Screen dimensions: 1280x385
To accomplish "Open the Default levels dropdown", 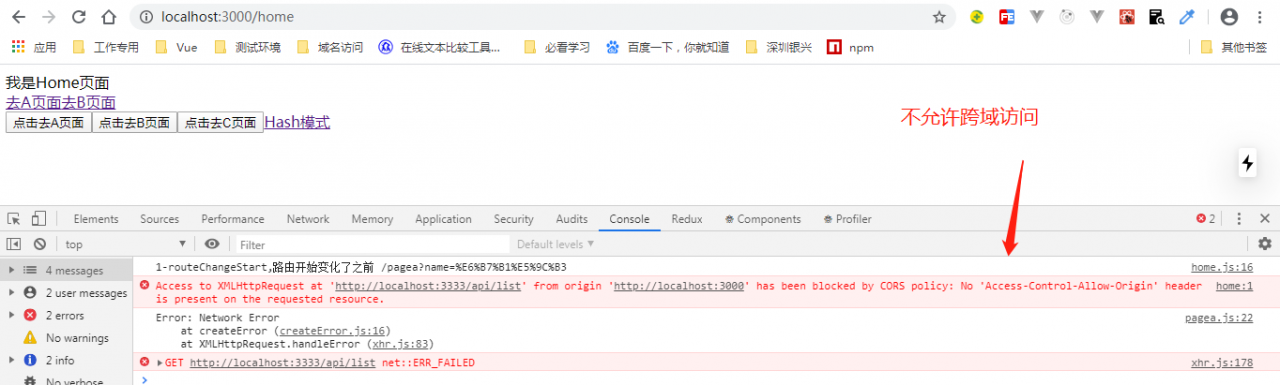I will point(556,244).
